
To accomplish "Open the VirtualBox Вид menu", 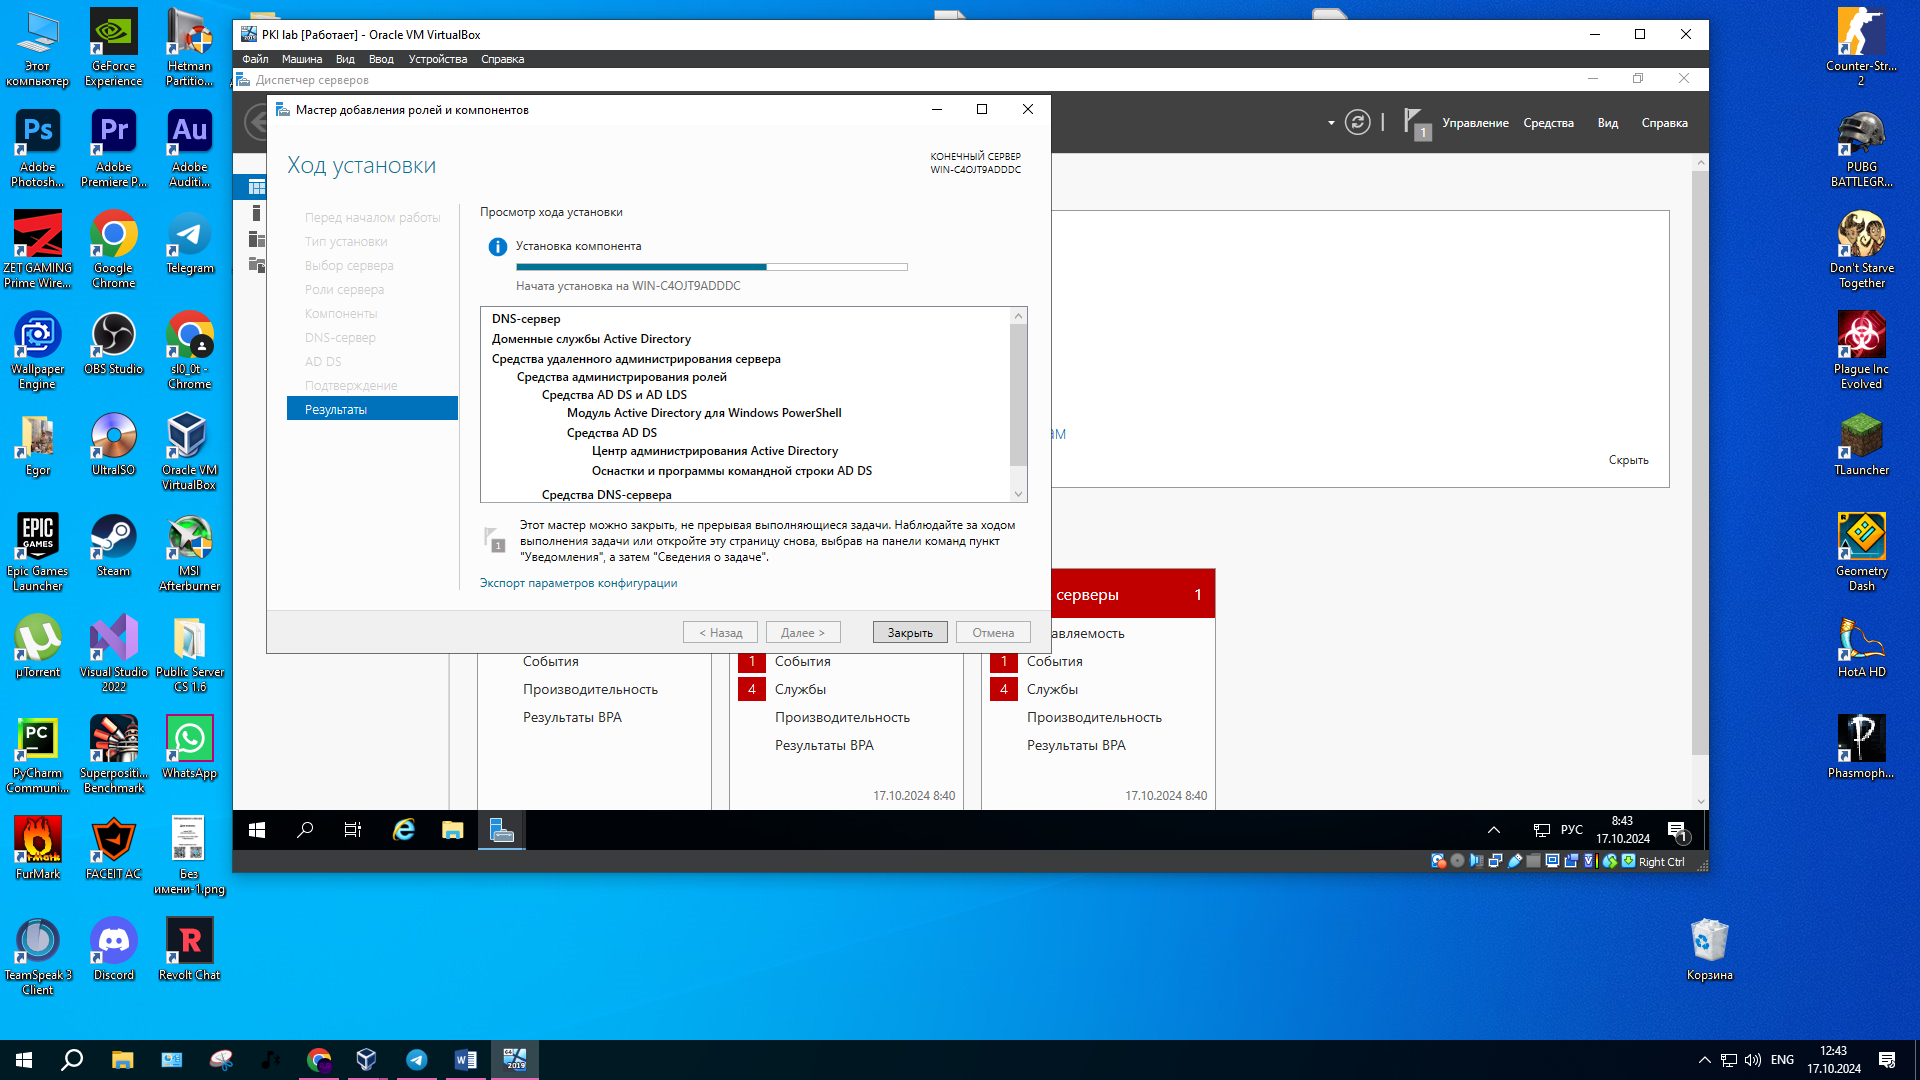I will (x=345, y=59).
